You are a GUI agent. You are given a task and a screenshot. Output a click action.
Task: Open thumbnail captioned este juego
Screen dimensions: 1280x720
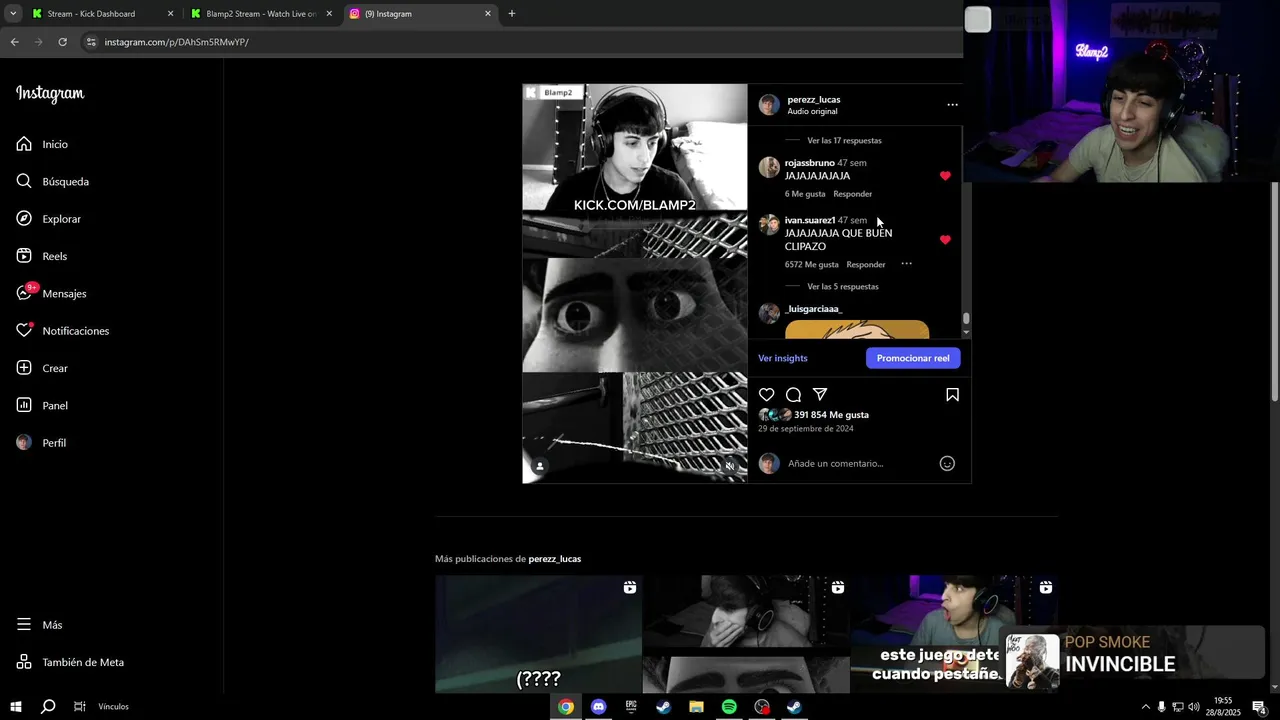954,634
